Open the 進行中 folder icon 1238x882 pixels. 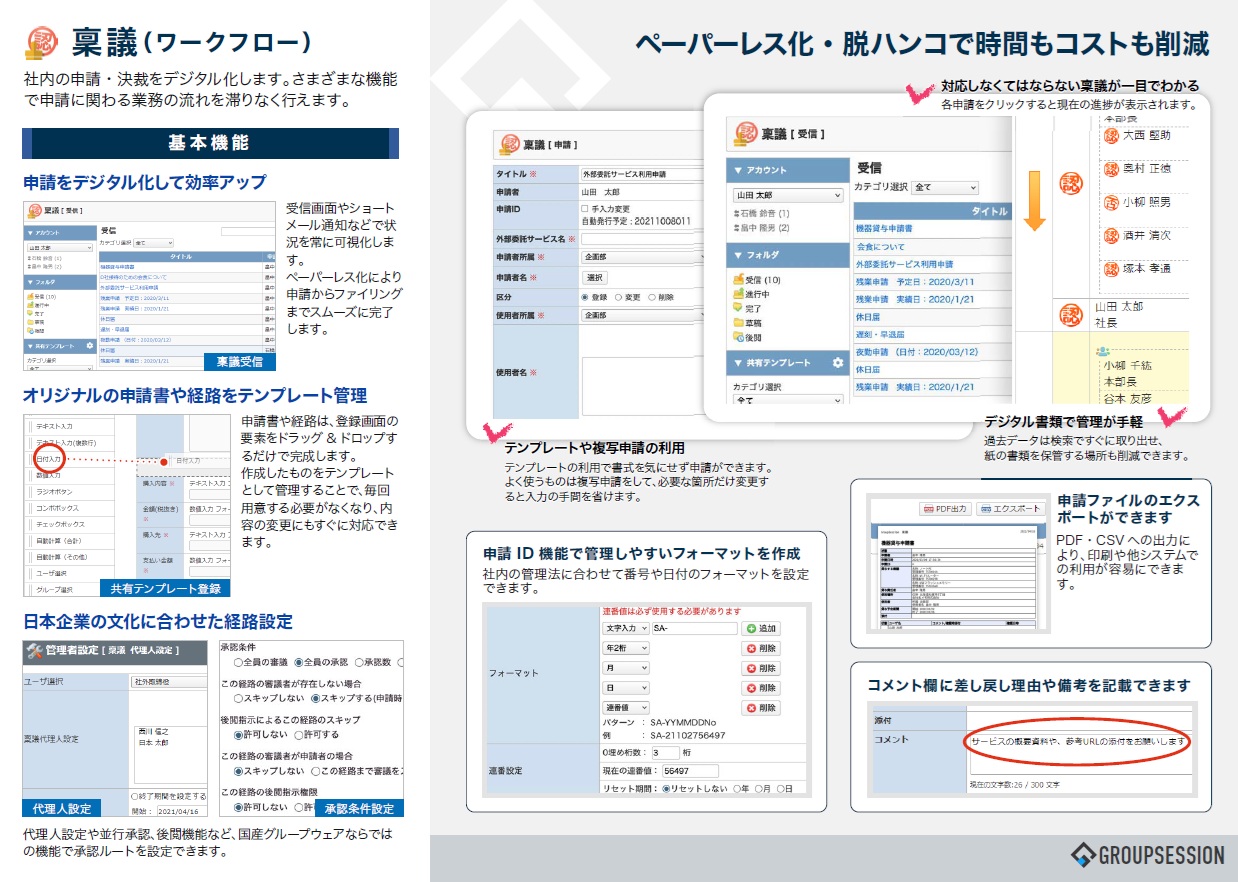coord(739,294)
